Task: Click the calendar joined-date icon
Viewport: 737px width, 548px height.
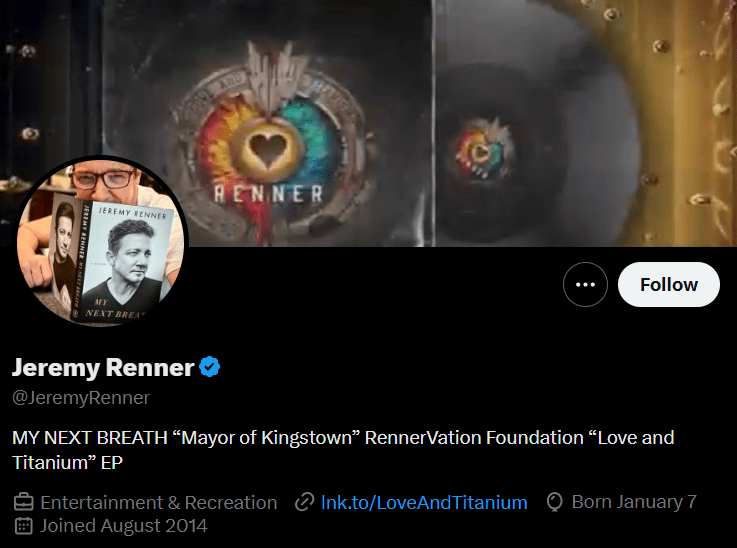Action: point(24,525)
